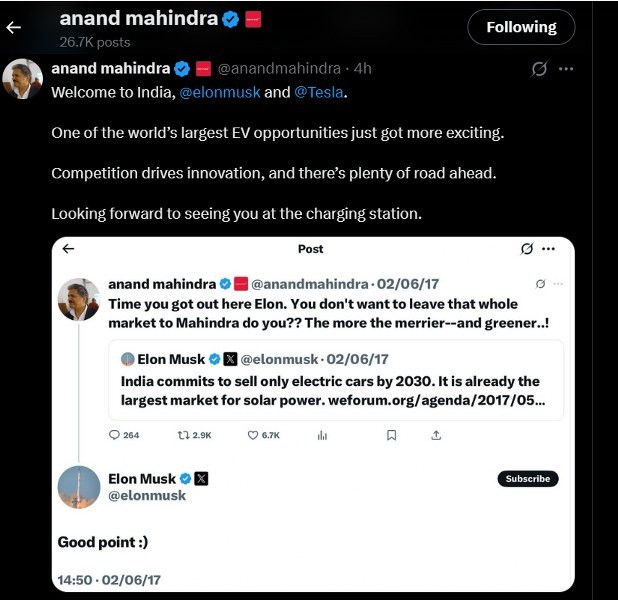Open three-dot menu in embedded Post header

click(548, 249)
